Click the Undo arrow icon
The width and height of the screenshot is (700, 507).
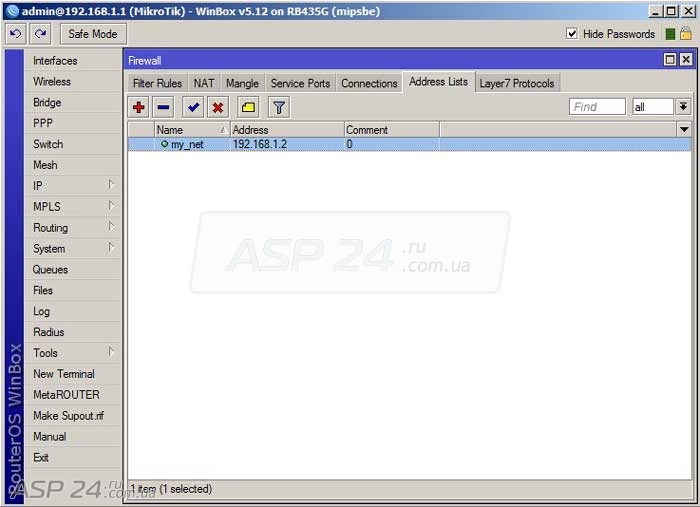click(x=15, y=34)
